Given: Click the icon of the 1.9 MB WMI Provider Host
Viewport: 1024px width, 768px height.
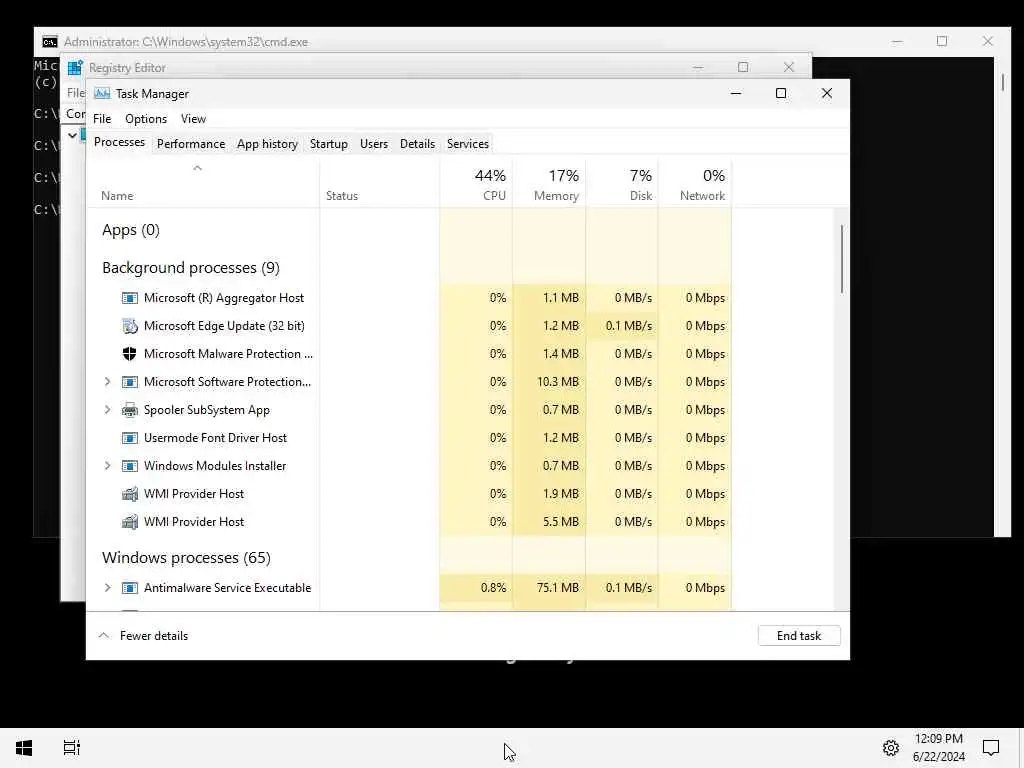Looking at the screenshot, I should click(x=129, y=494).
